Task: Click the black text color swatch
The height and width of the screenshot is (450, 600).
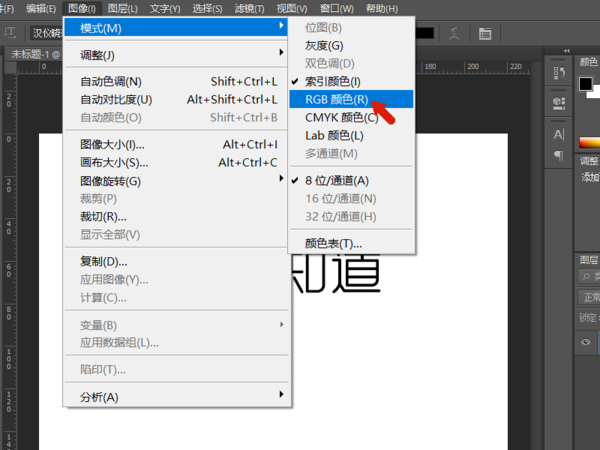Action: click(x=425, y=33)
